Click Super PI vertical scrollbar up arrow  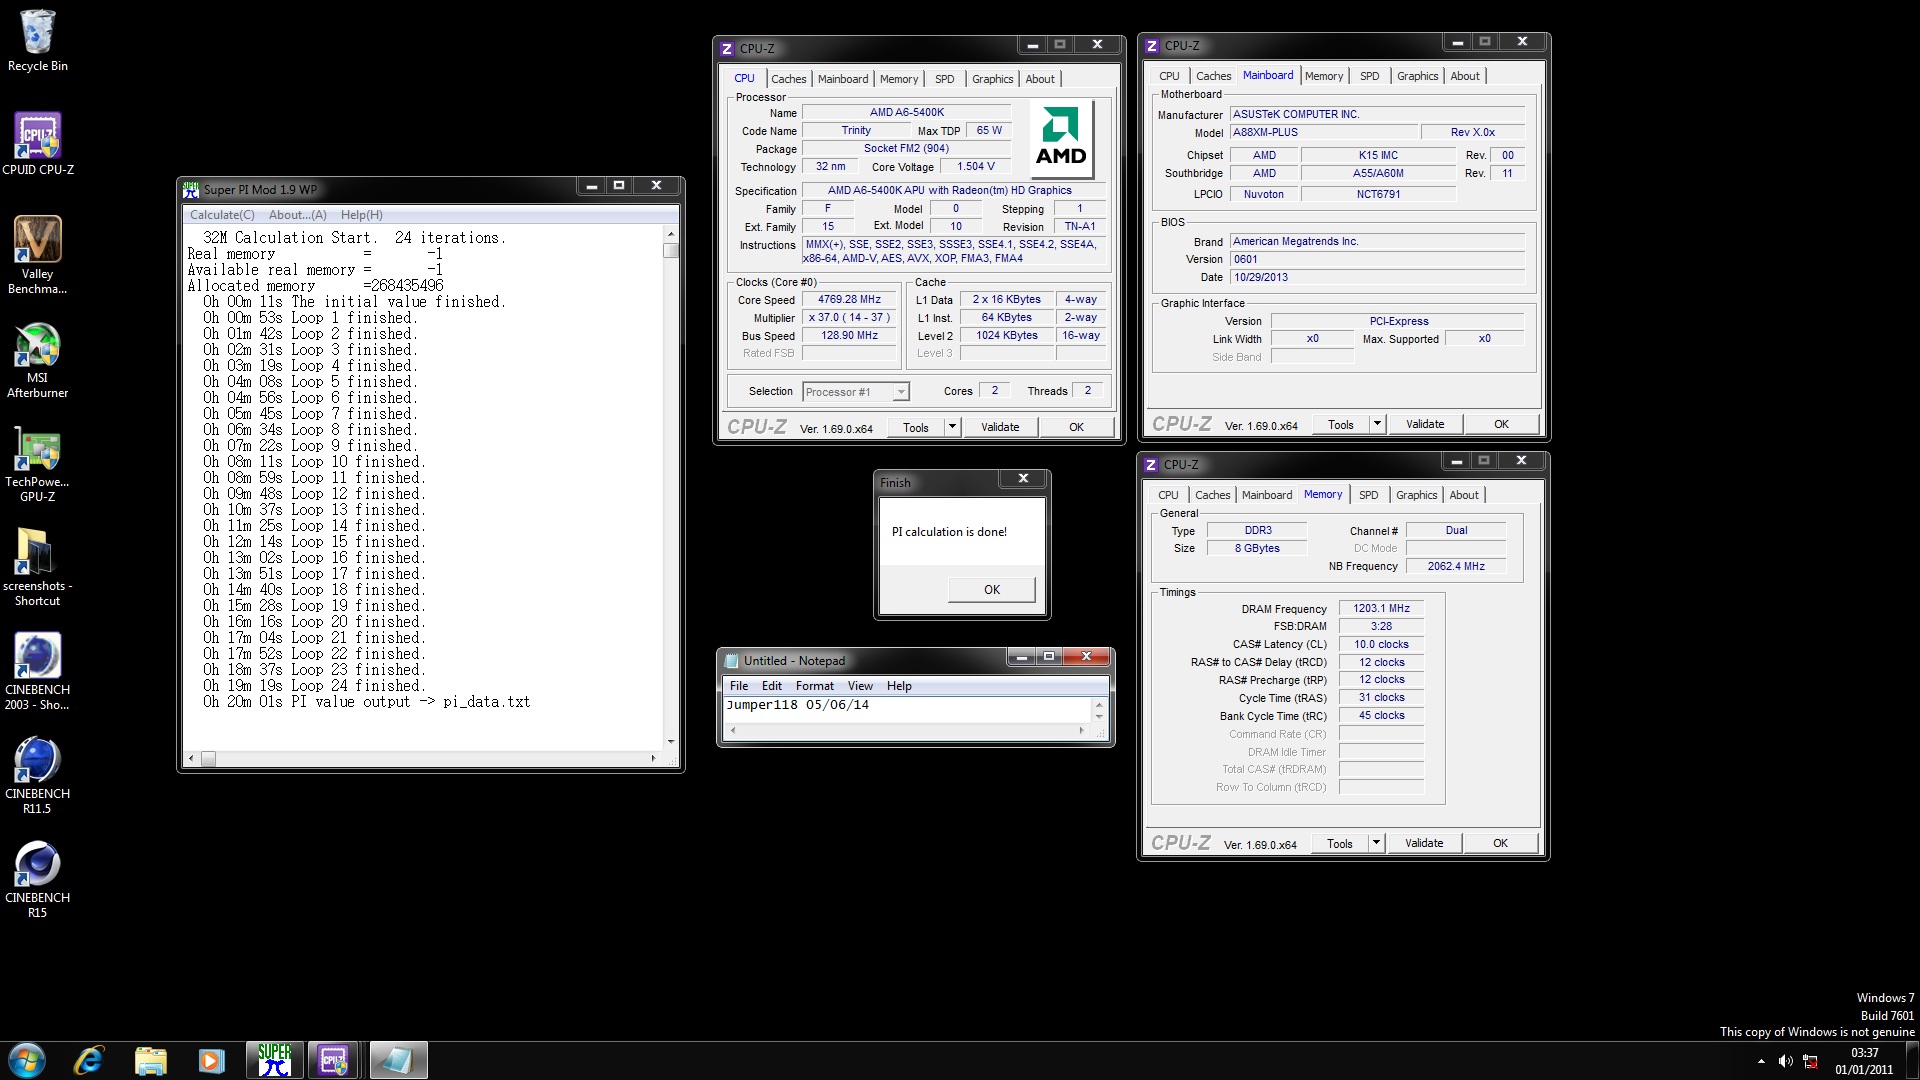(x=670, y=234)
